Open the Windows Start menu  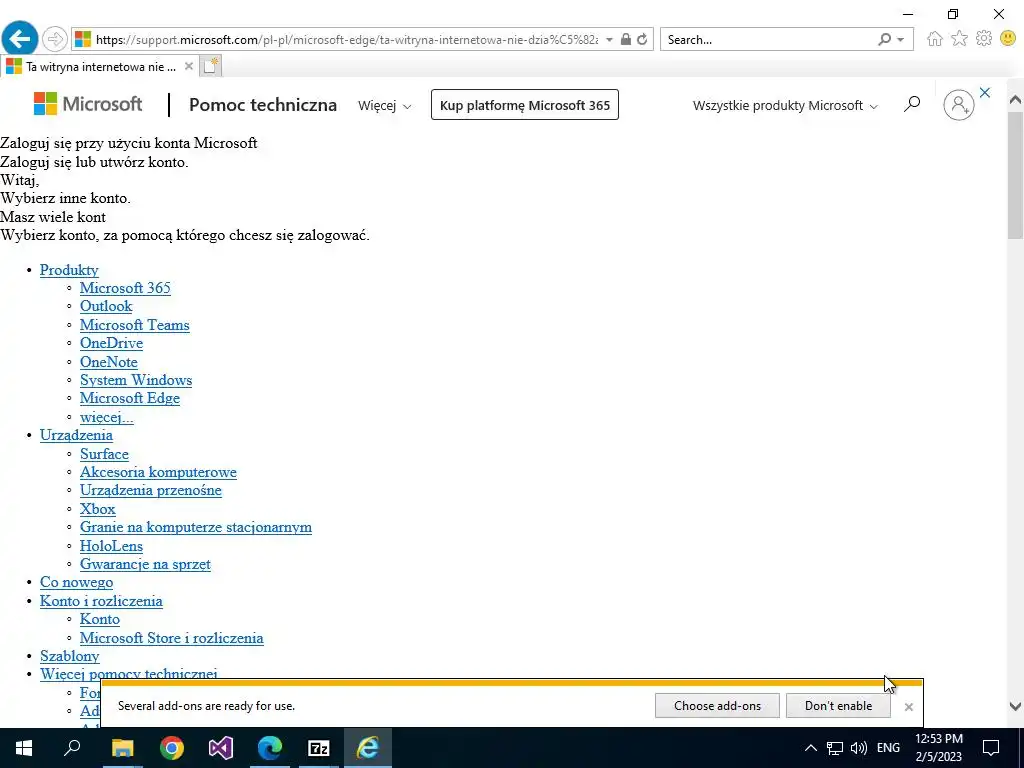pyautogui.click(x=24, y=748)
